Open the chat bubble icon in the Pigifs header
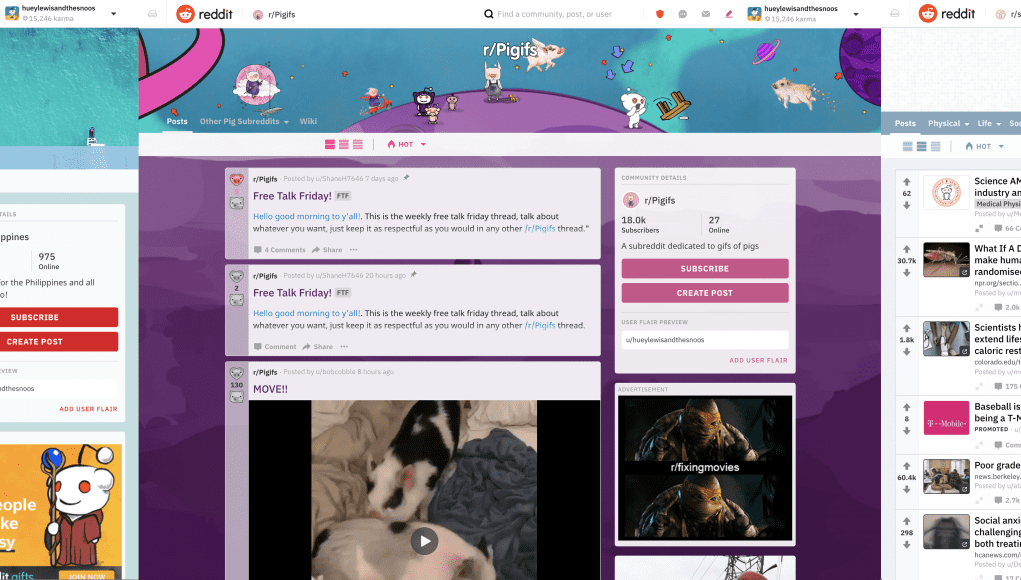 click(x=682, y=14)
